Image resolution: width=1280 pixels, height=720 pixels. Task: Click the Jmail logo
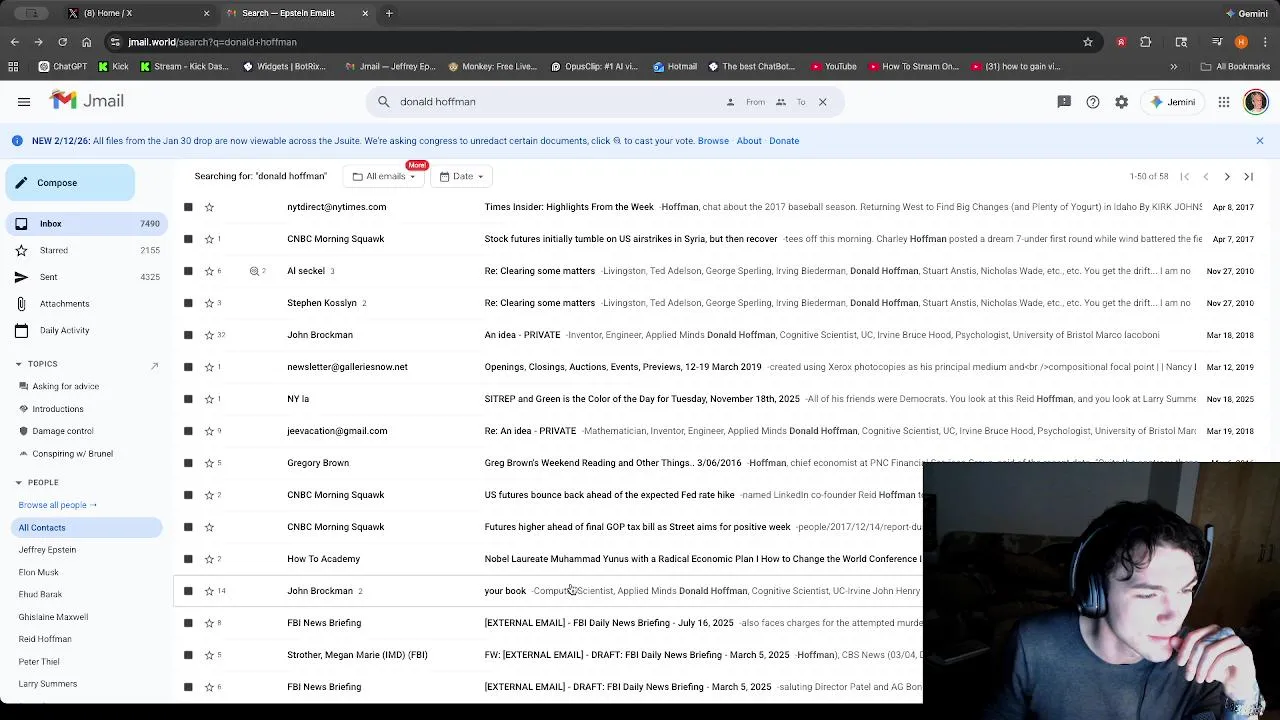pos(87,101)
